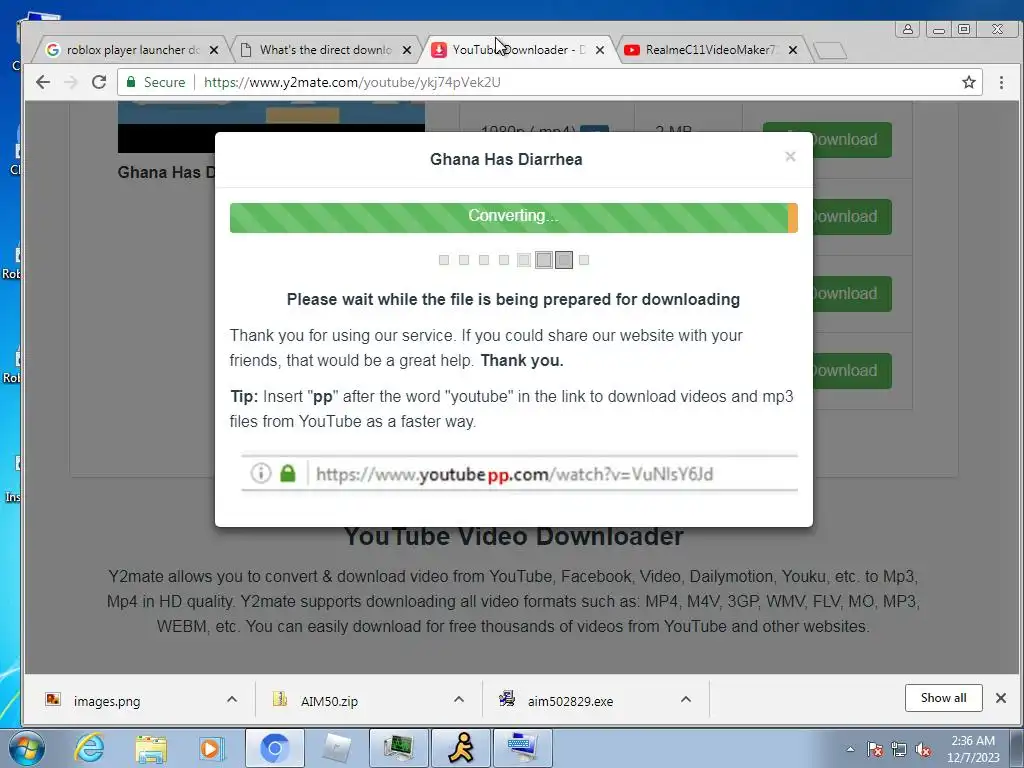Screen dimensions: 1024x768
Task: Go back with the browser back arrow
Action: pos(43,82)
